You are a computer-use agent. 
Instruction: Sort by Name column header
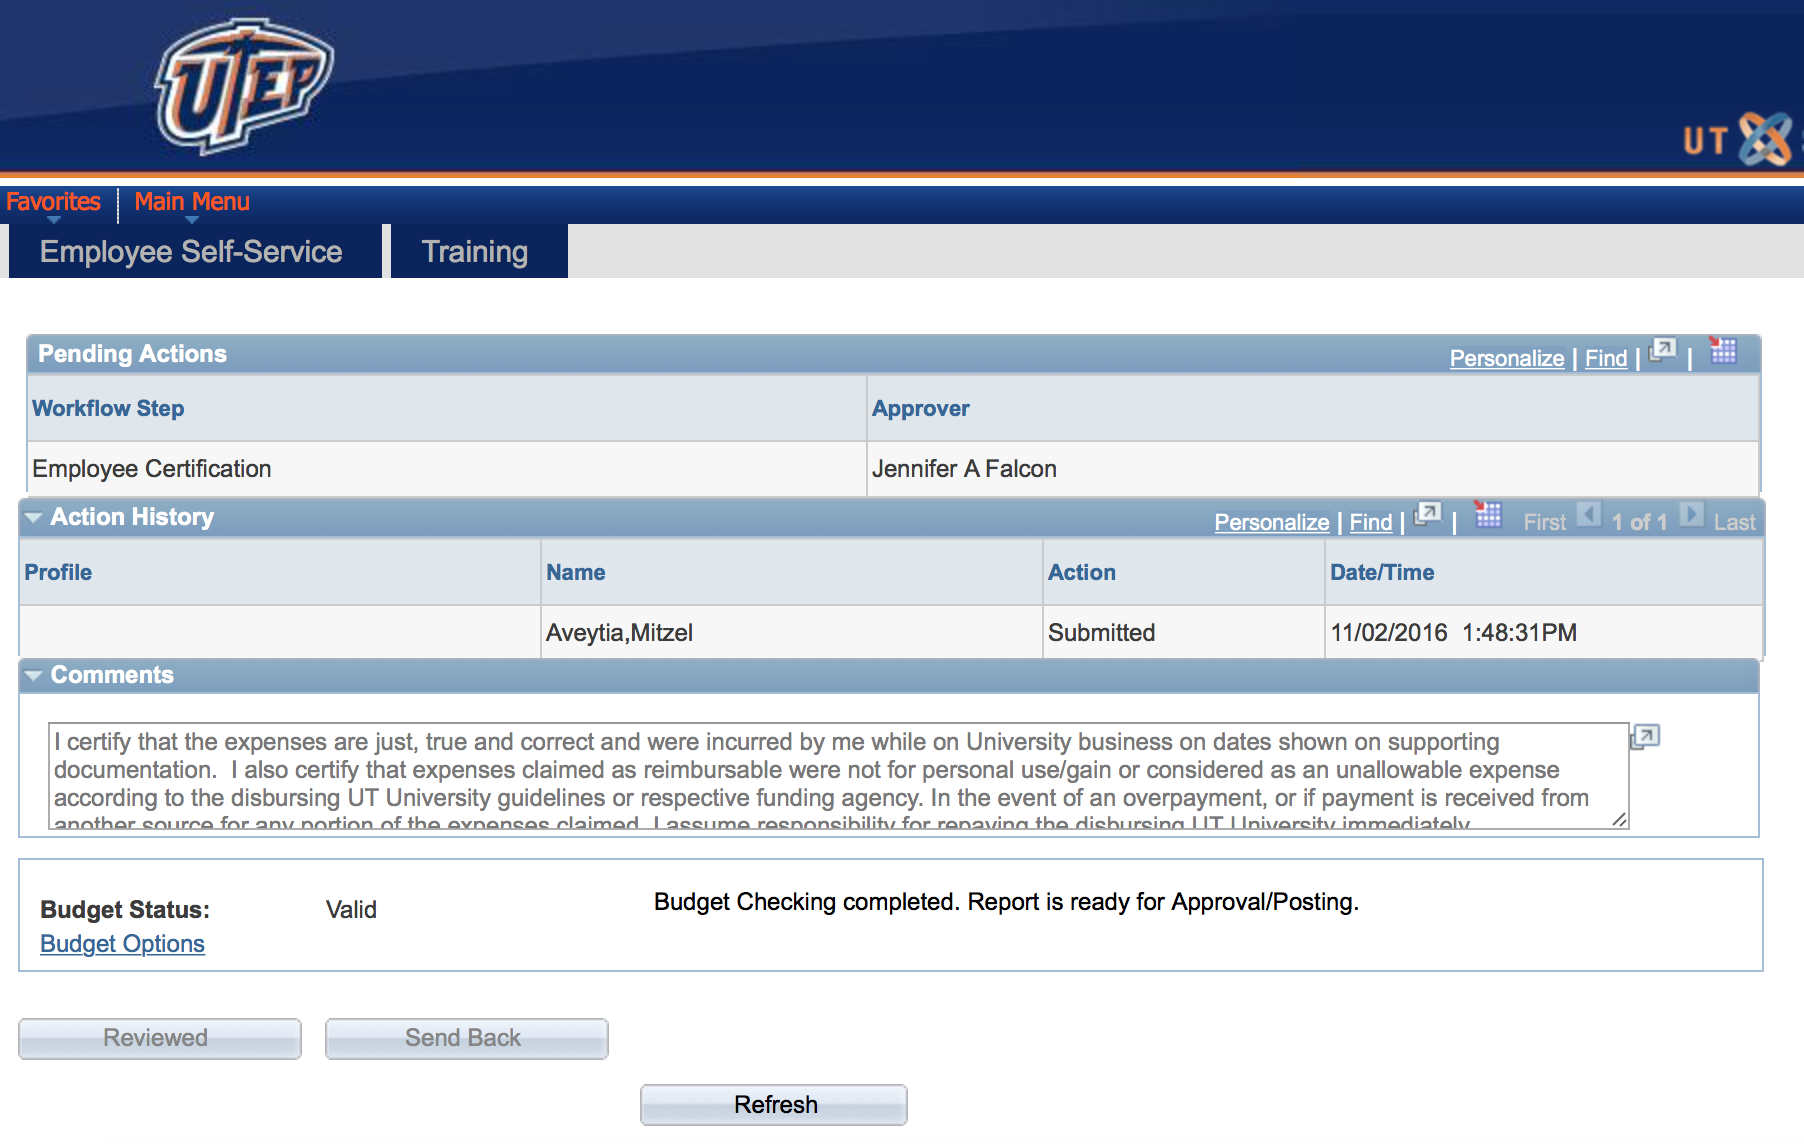click(576, 572)
